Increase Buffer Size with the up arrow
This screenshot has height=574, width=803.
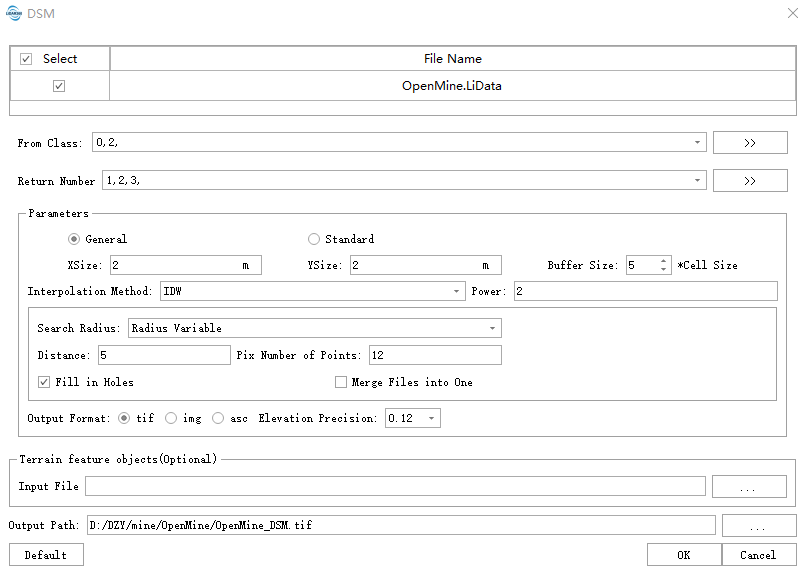664,261
